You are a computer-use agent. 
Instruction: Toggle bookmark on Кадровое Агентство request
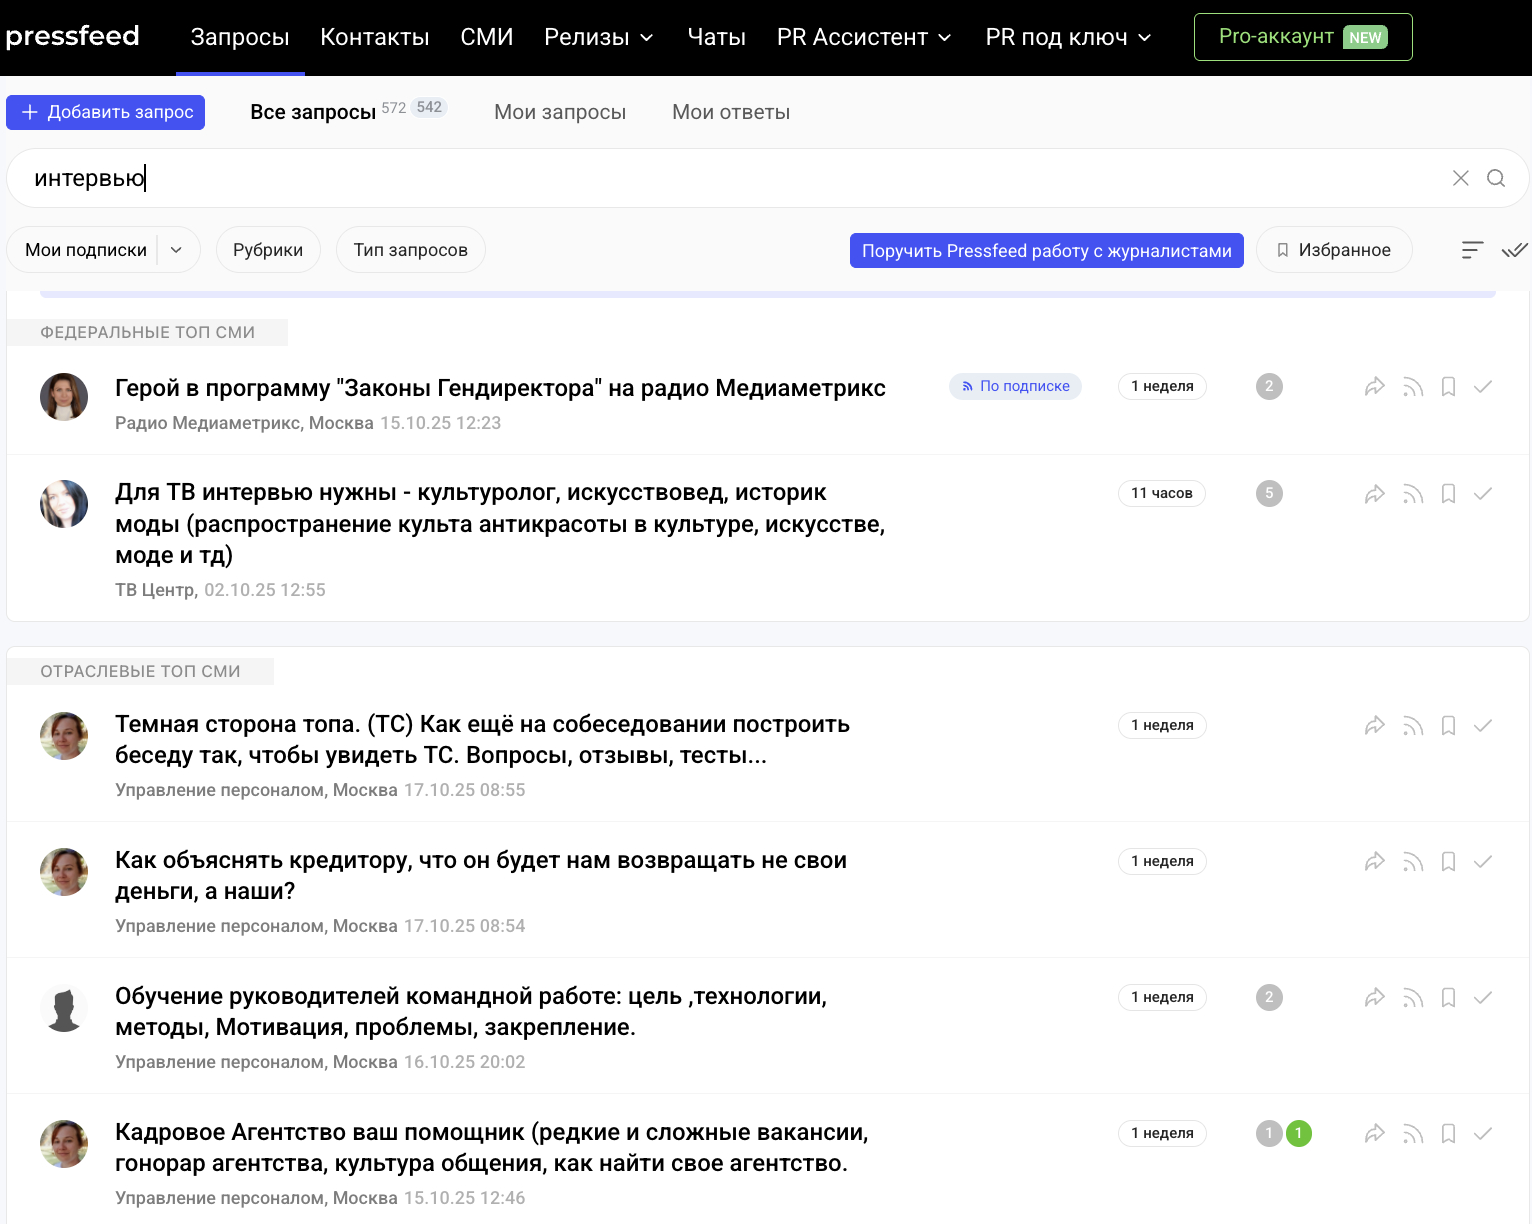coord(1447,1133)
